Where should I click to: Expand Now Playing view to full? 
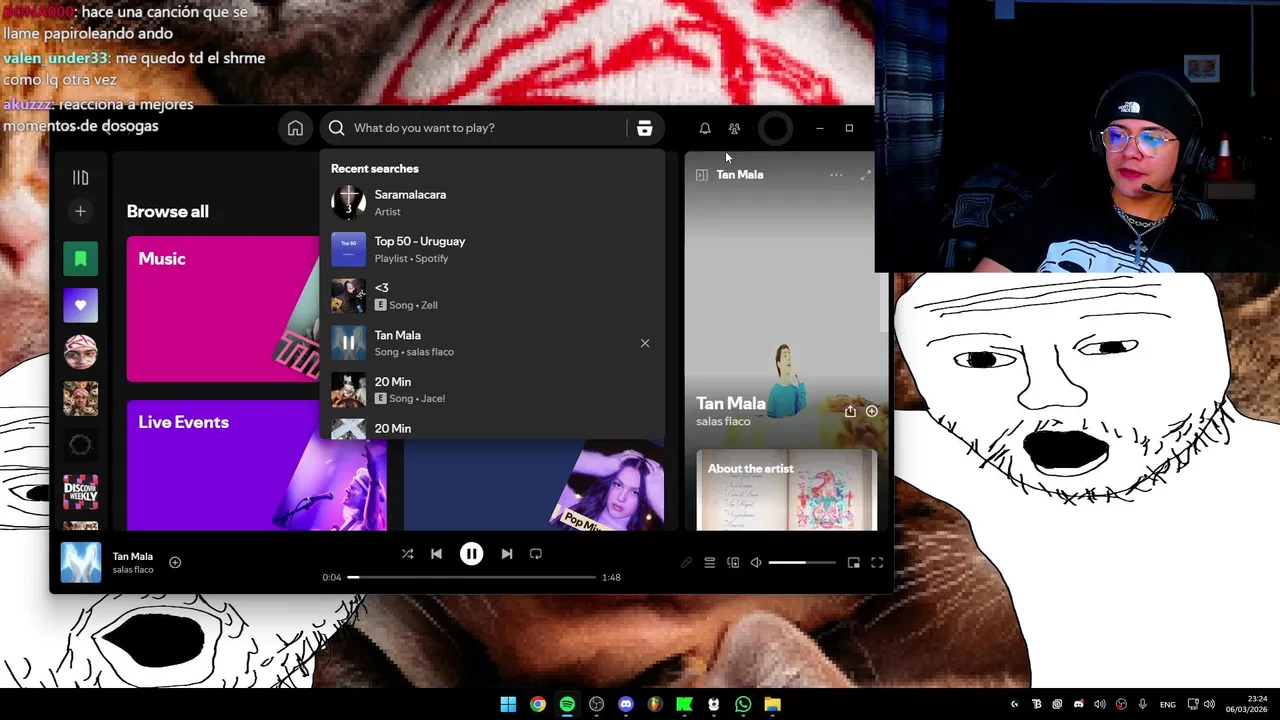pos(866,175)
